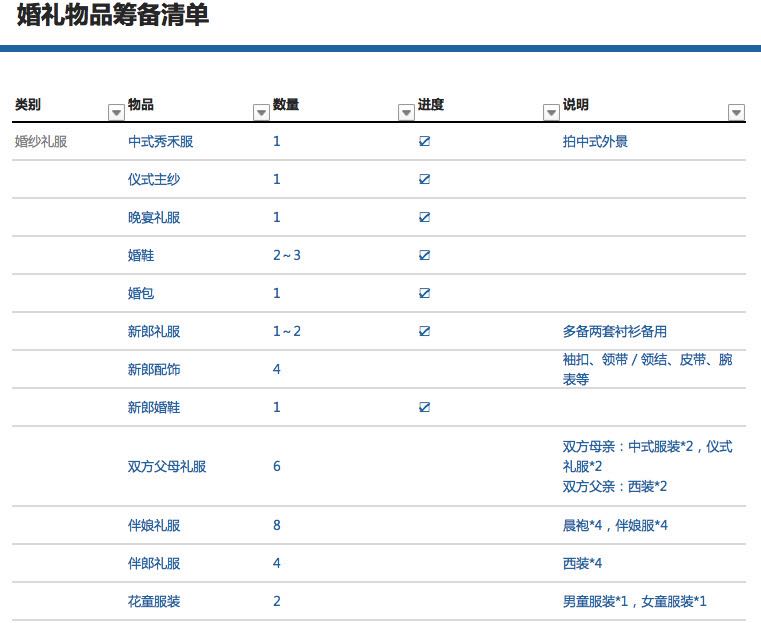Toggle the progress checkbox for 新郎婚鞋
761x623 pixels.
(x=424, y=407)
